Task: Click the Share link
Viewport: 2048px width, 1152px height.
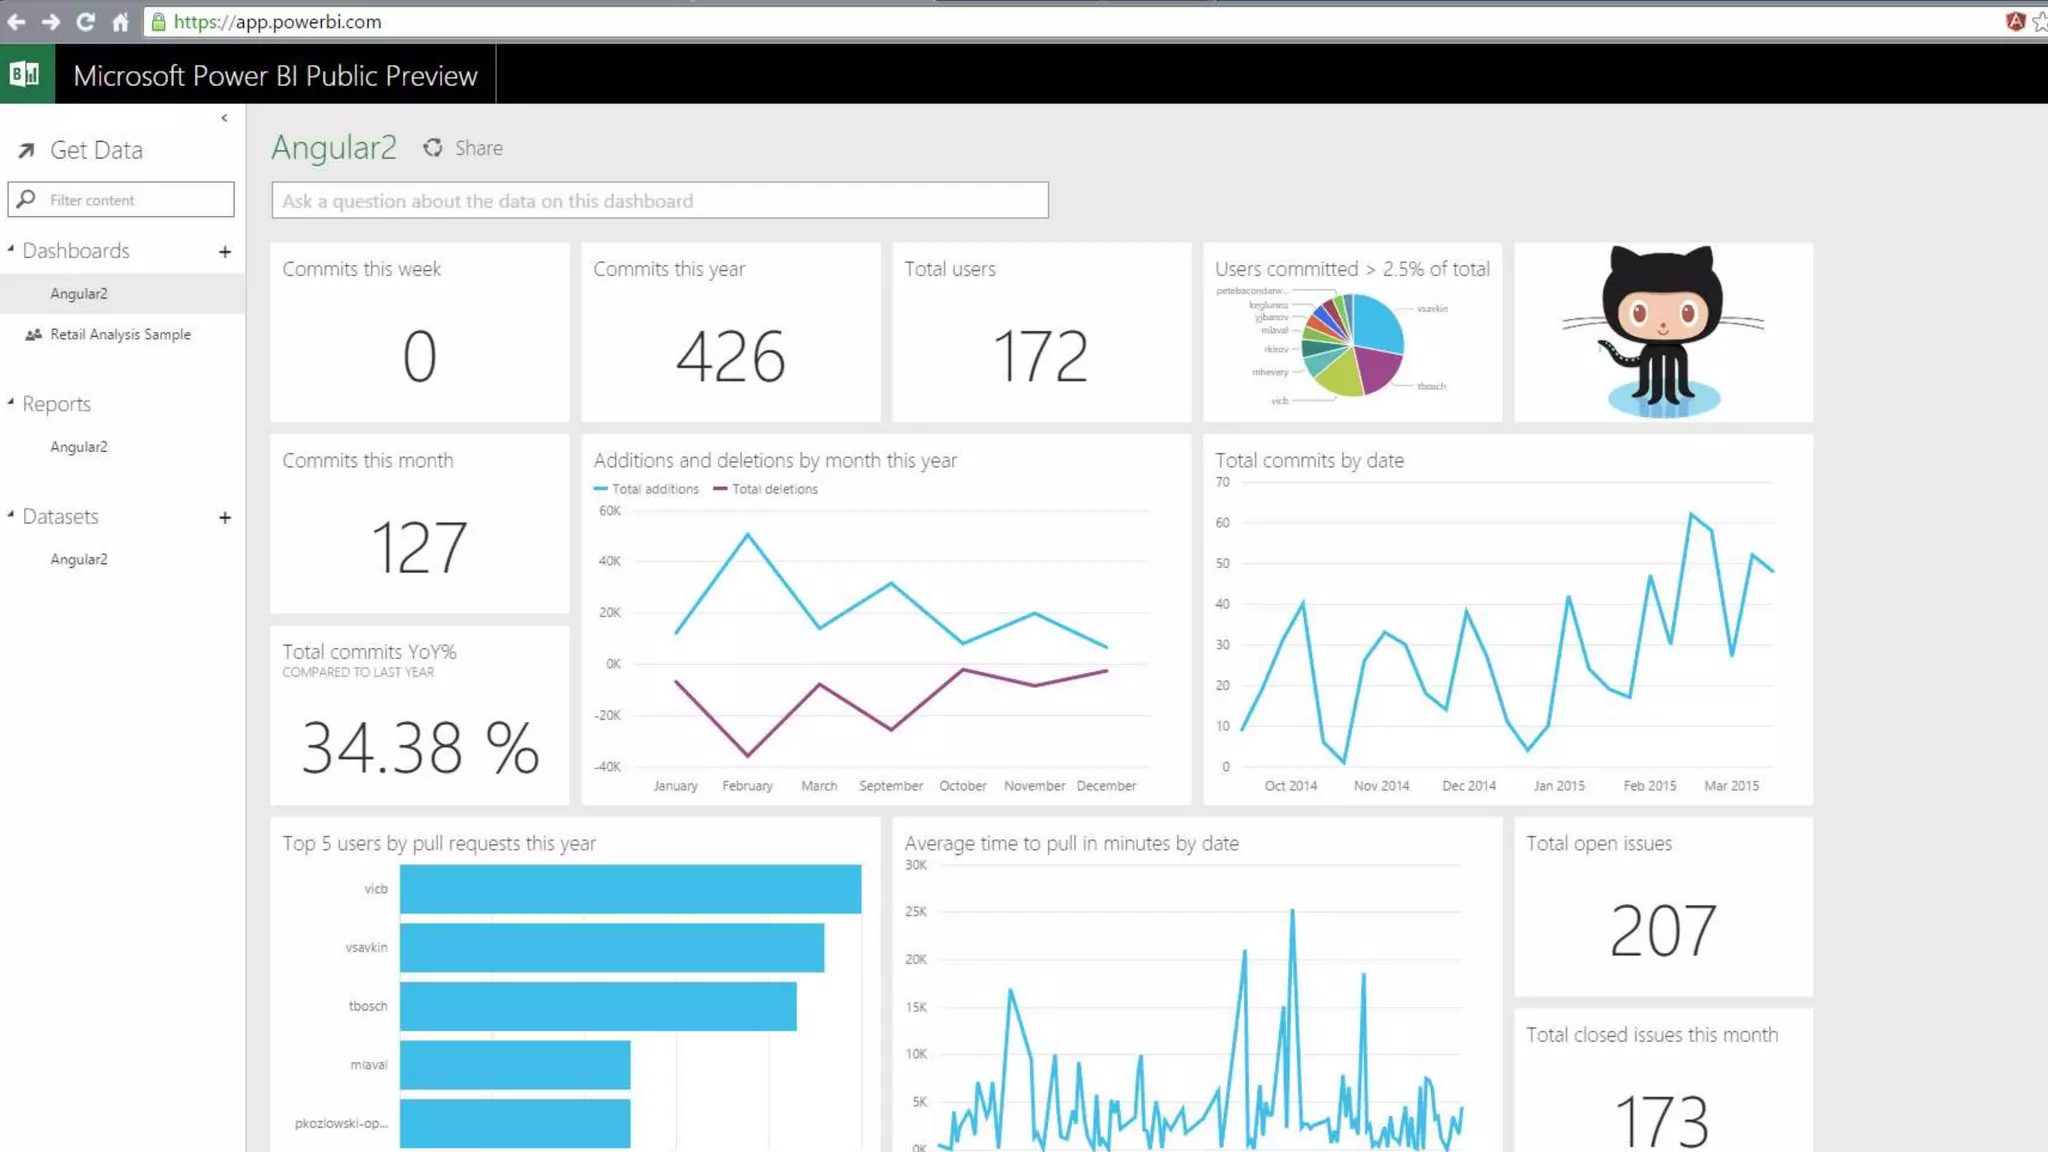Action: [478, 148]
